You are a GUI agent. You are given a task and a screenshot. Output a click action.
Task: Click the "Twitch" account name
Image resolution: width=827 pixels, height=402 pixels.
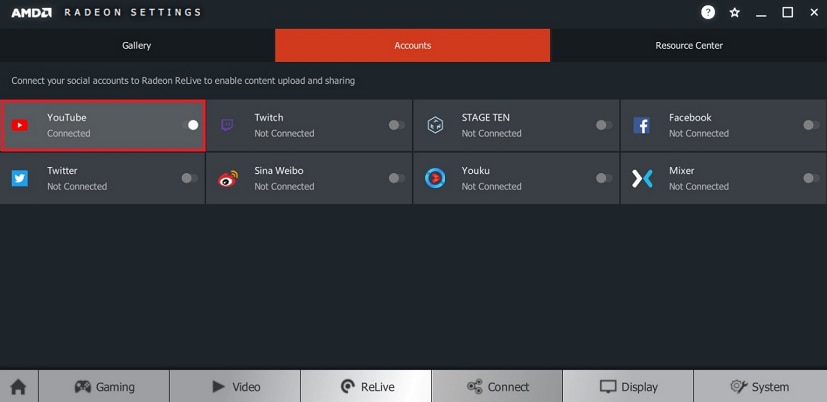(x=268, y=118)
